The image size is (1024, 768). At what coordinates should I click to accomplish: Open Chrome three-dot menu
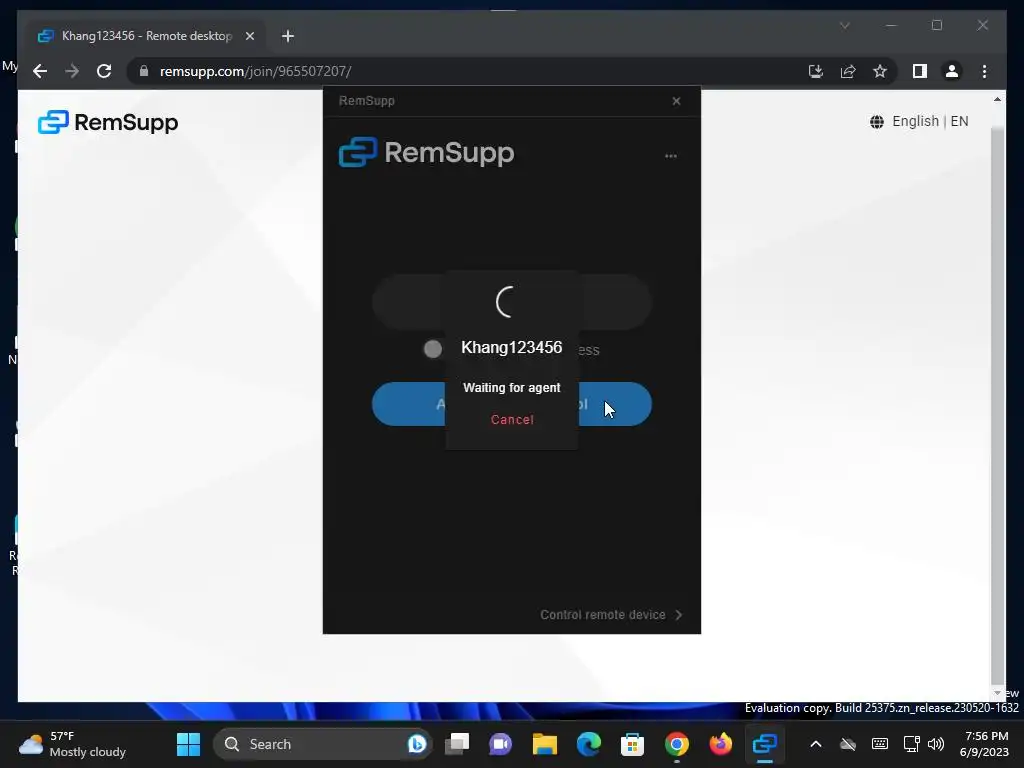pyautogui.click(x=984, y=71)
